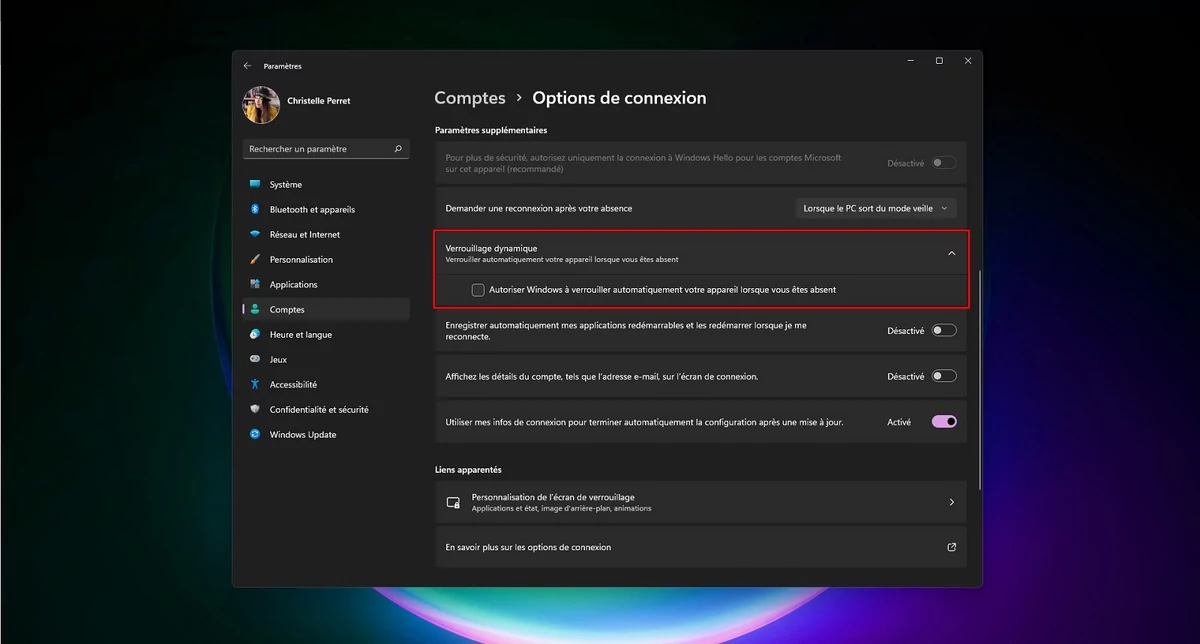Screen dimensions: 1200x644
Task: Click the Confidentialité et sécurité shield icon
Action: [x=255, y=409]
